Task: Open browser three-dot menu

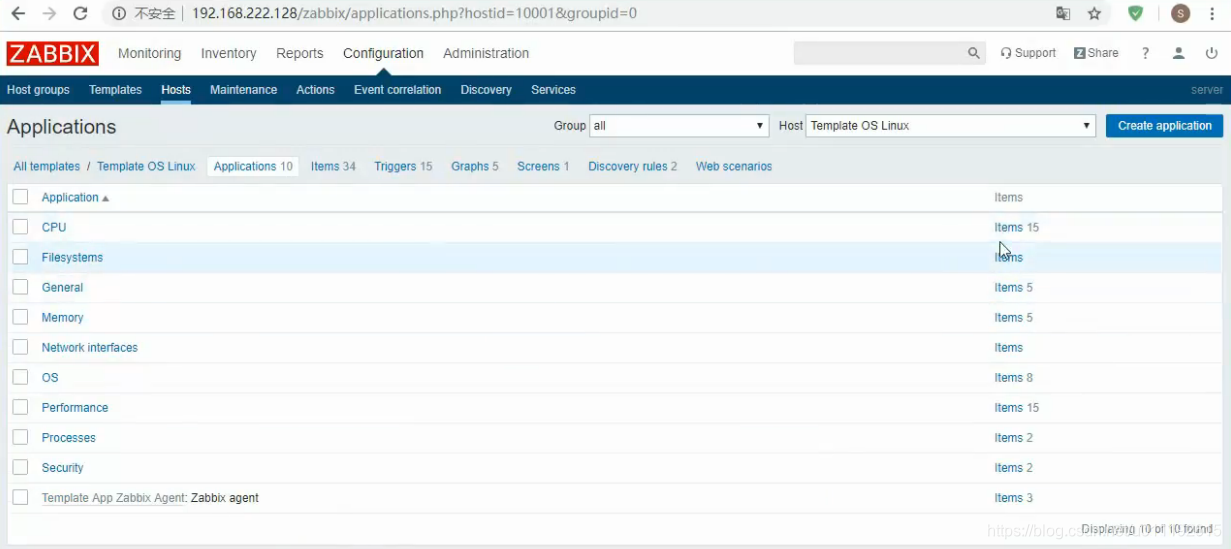Action: pyautogui.click(x=1213, y=14)
